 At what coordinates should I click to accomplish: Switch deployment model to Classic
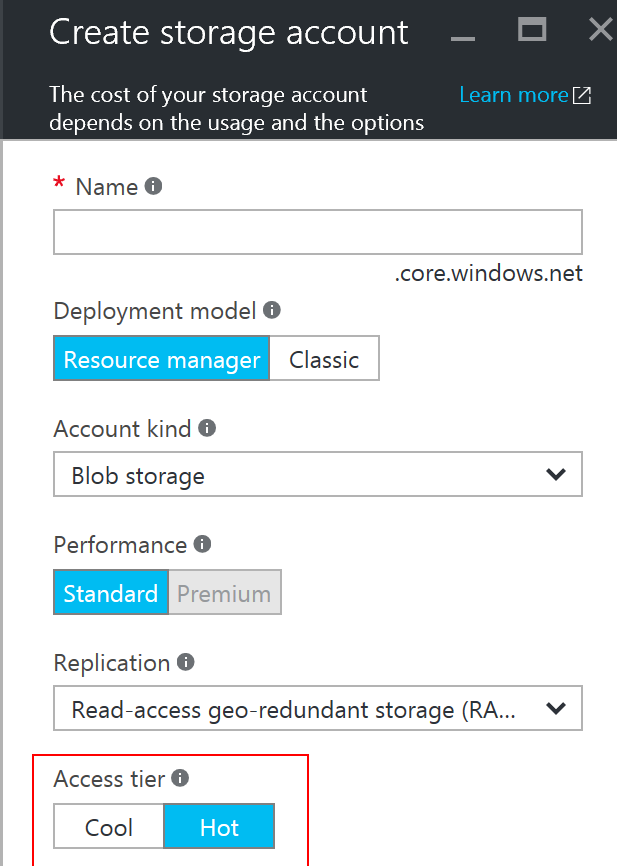pos(324,360)
